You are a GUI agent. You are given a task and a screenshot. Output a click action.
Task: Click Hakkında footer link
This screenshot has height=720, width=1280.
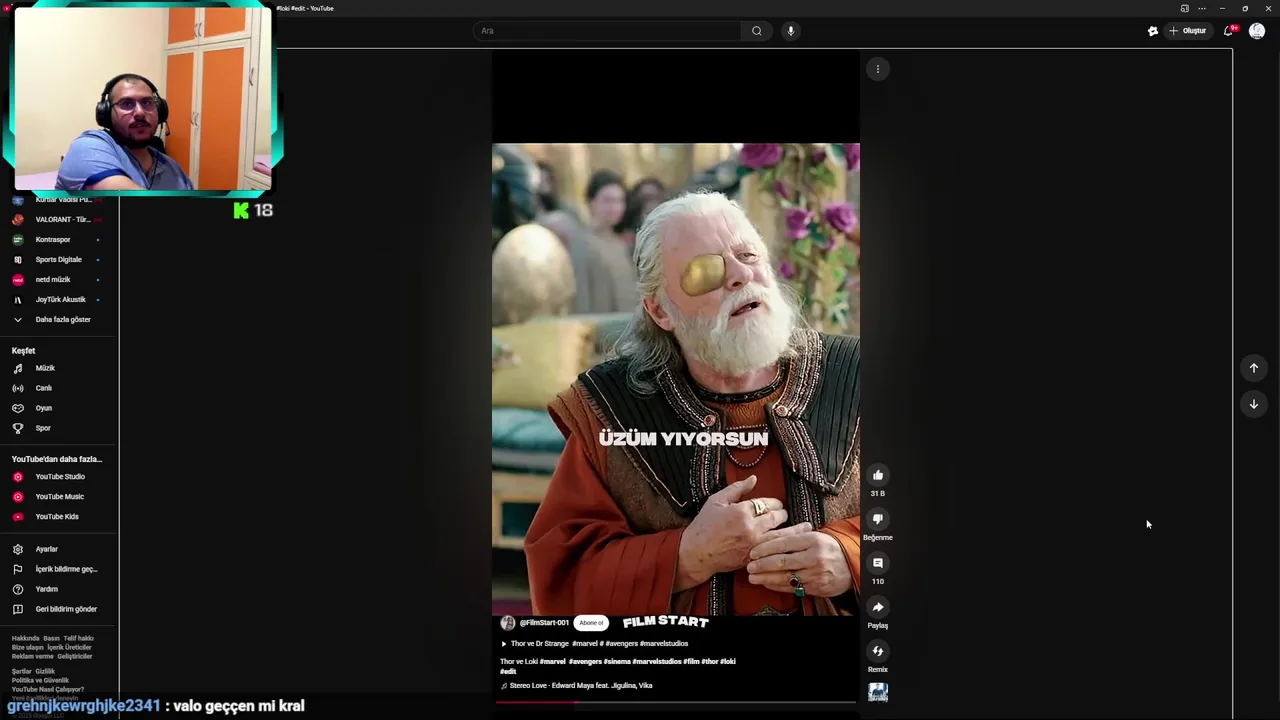25,638
